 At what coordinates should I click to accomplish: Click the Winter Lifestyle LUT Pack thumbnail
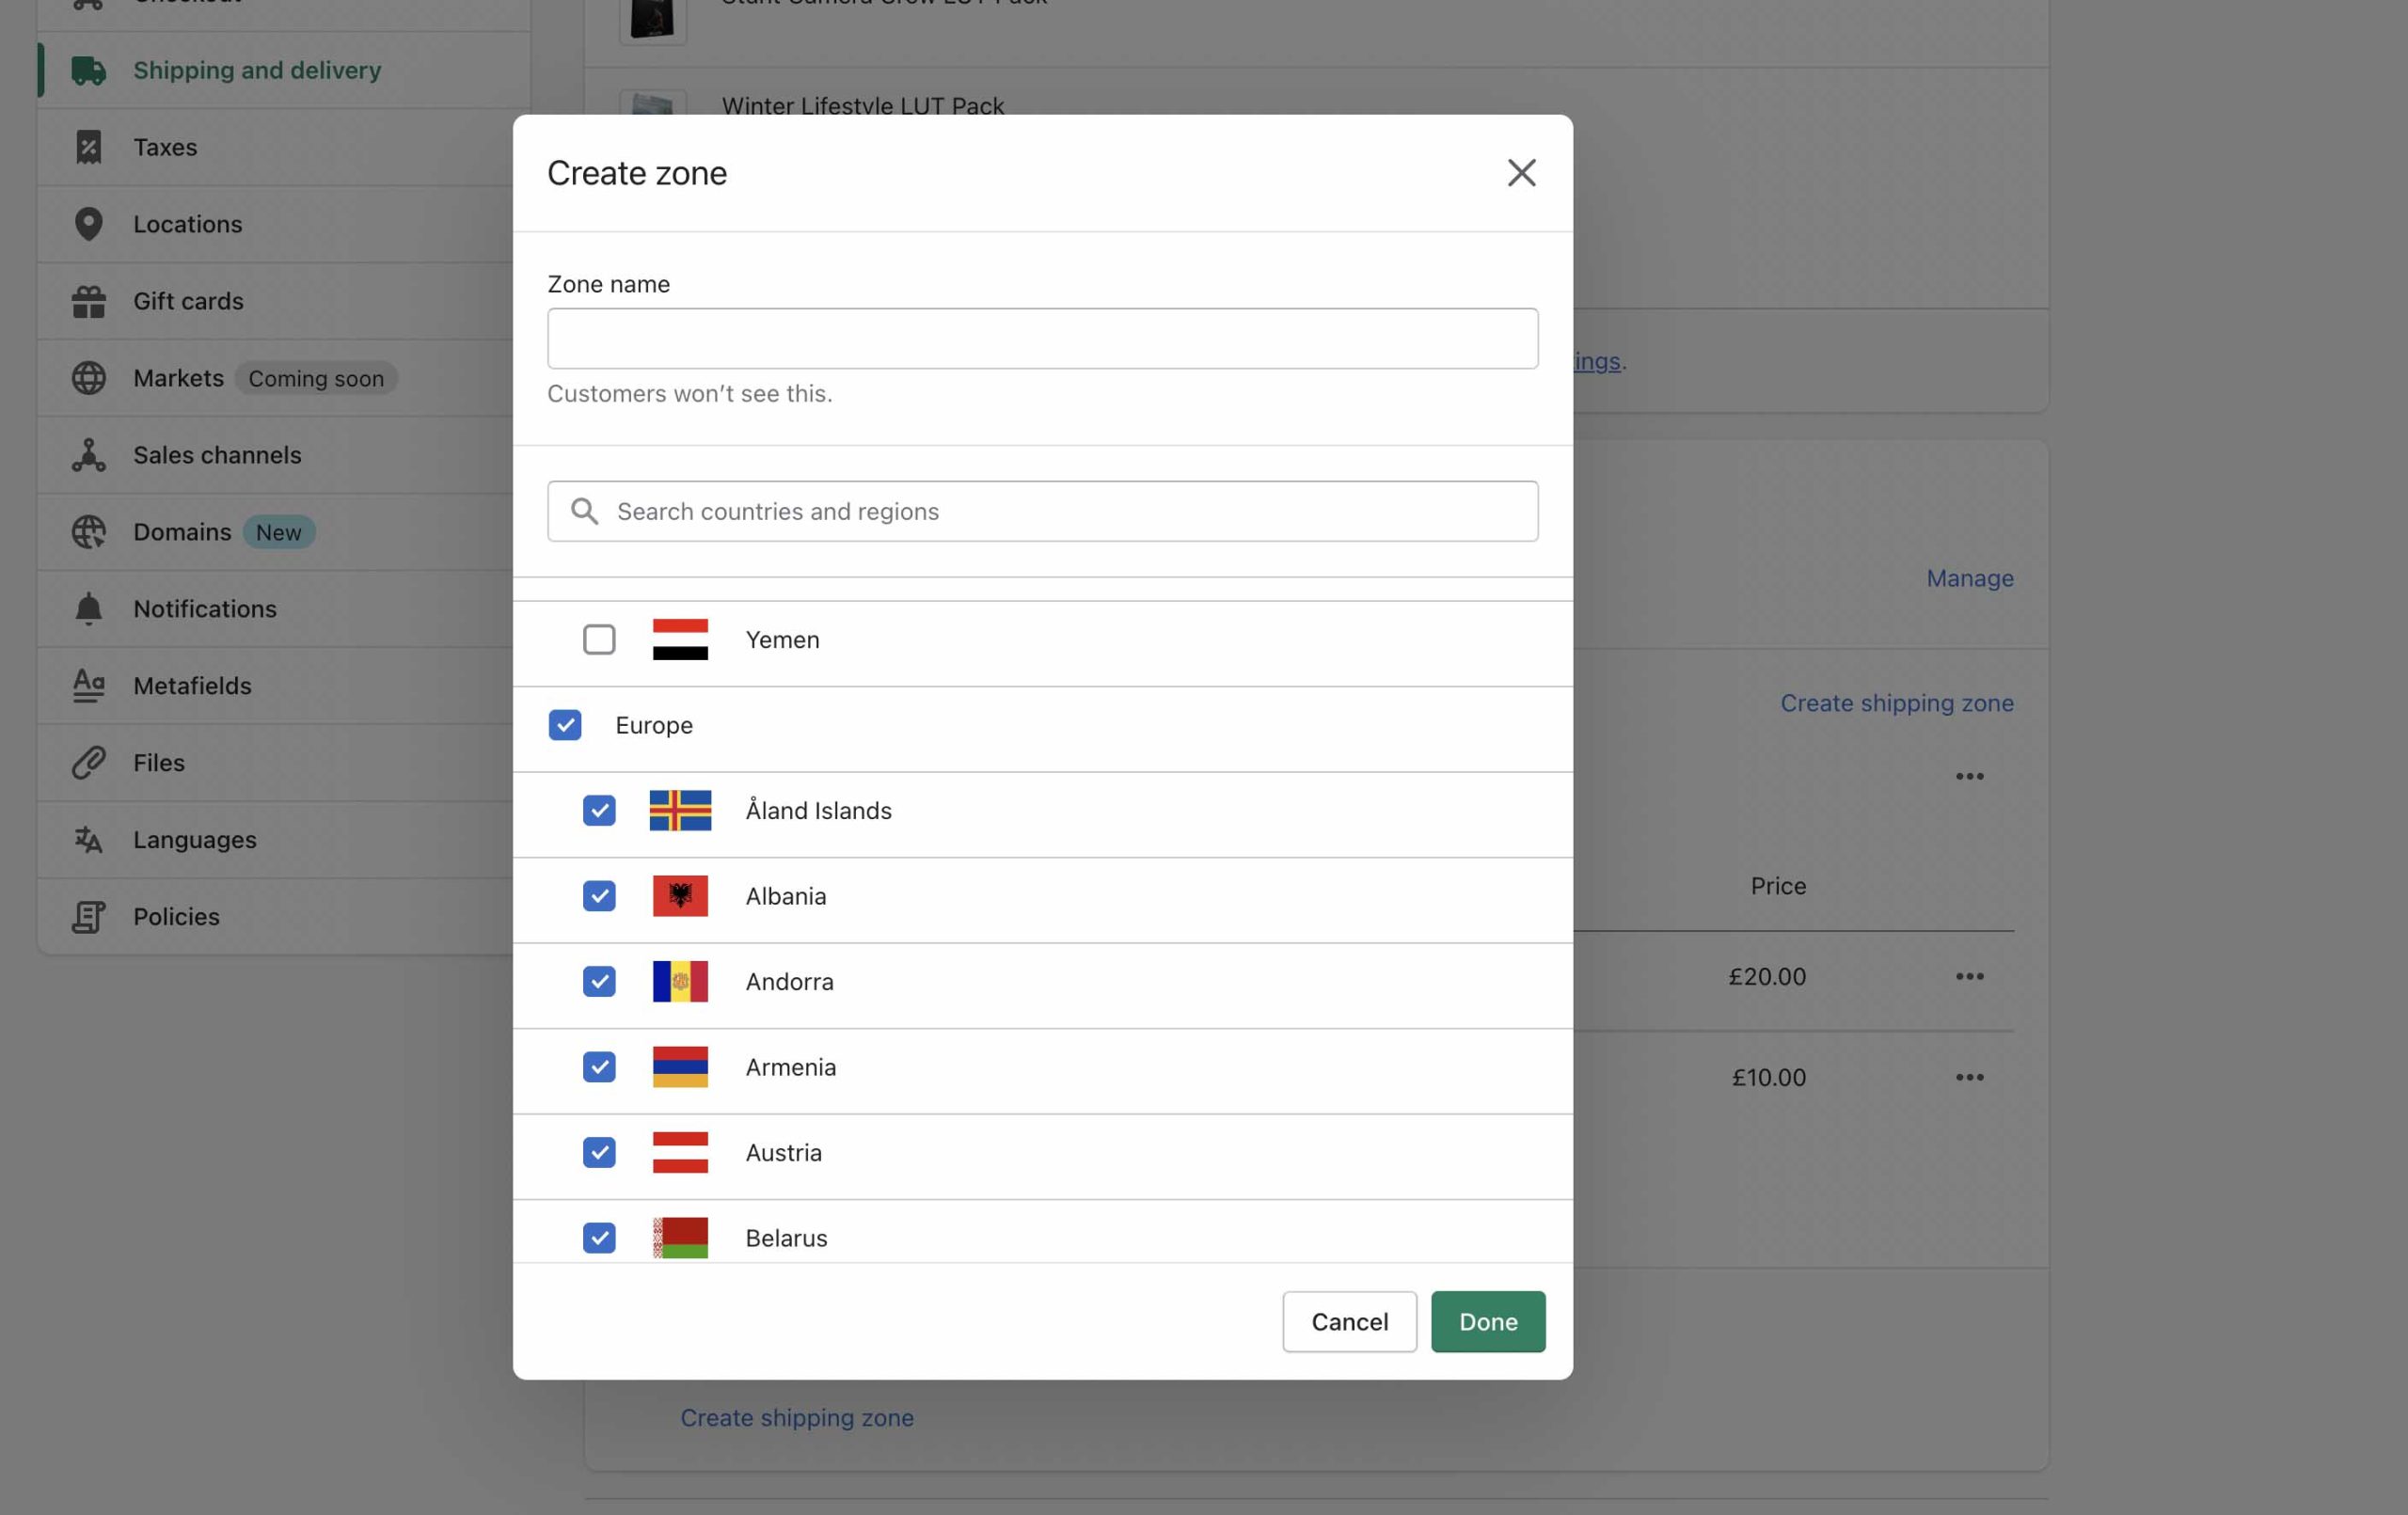[653, 102]
